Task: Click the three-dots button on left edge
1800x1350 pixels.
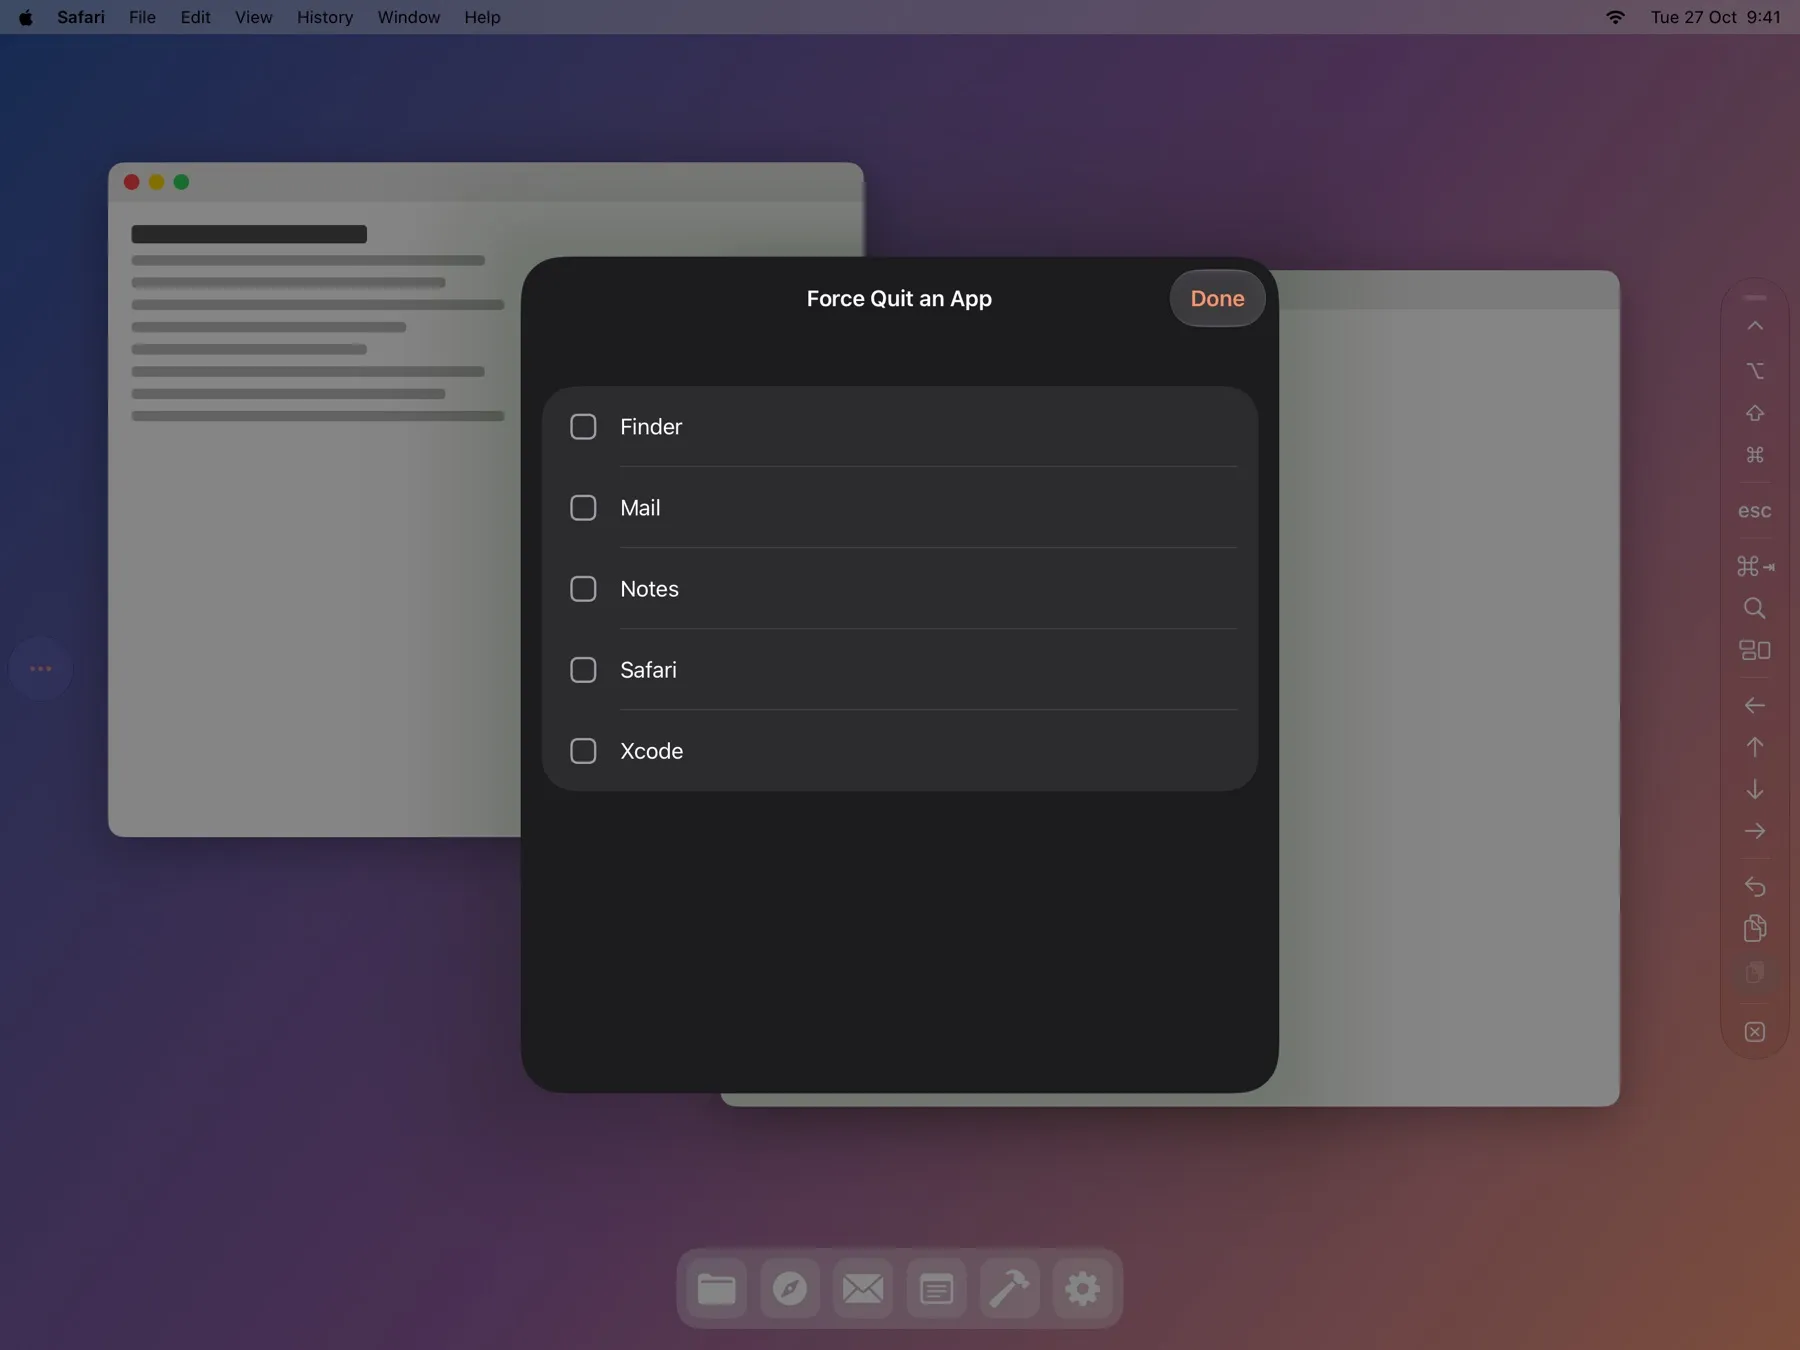Action: 41,668
